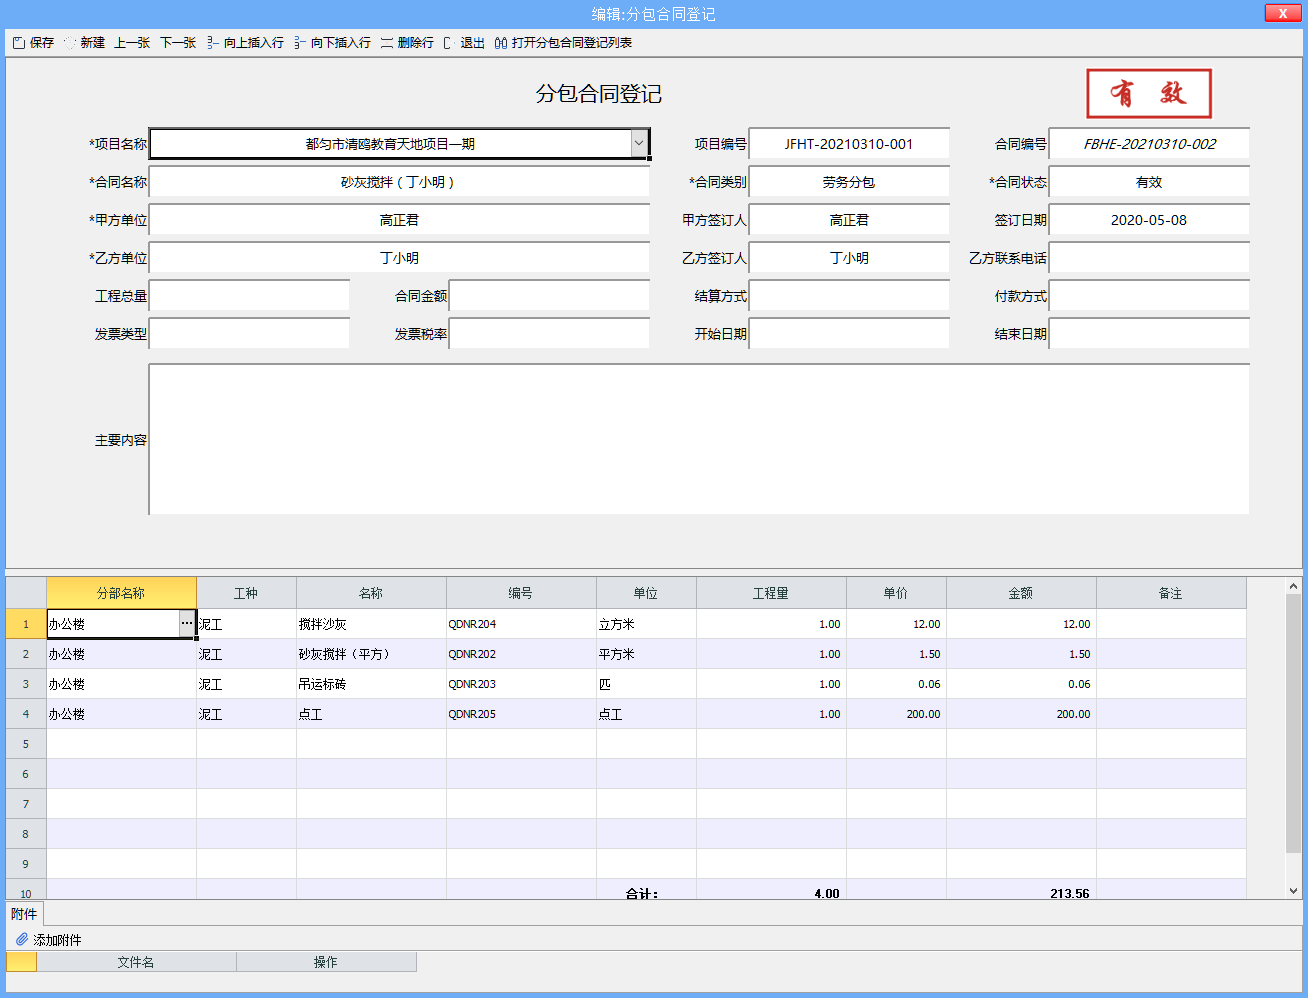Go to previous record with 上一张

click(x=131, y=43)
